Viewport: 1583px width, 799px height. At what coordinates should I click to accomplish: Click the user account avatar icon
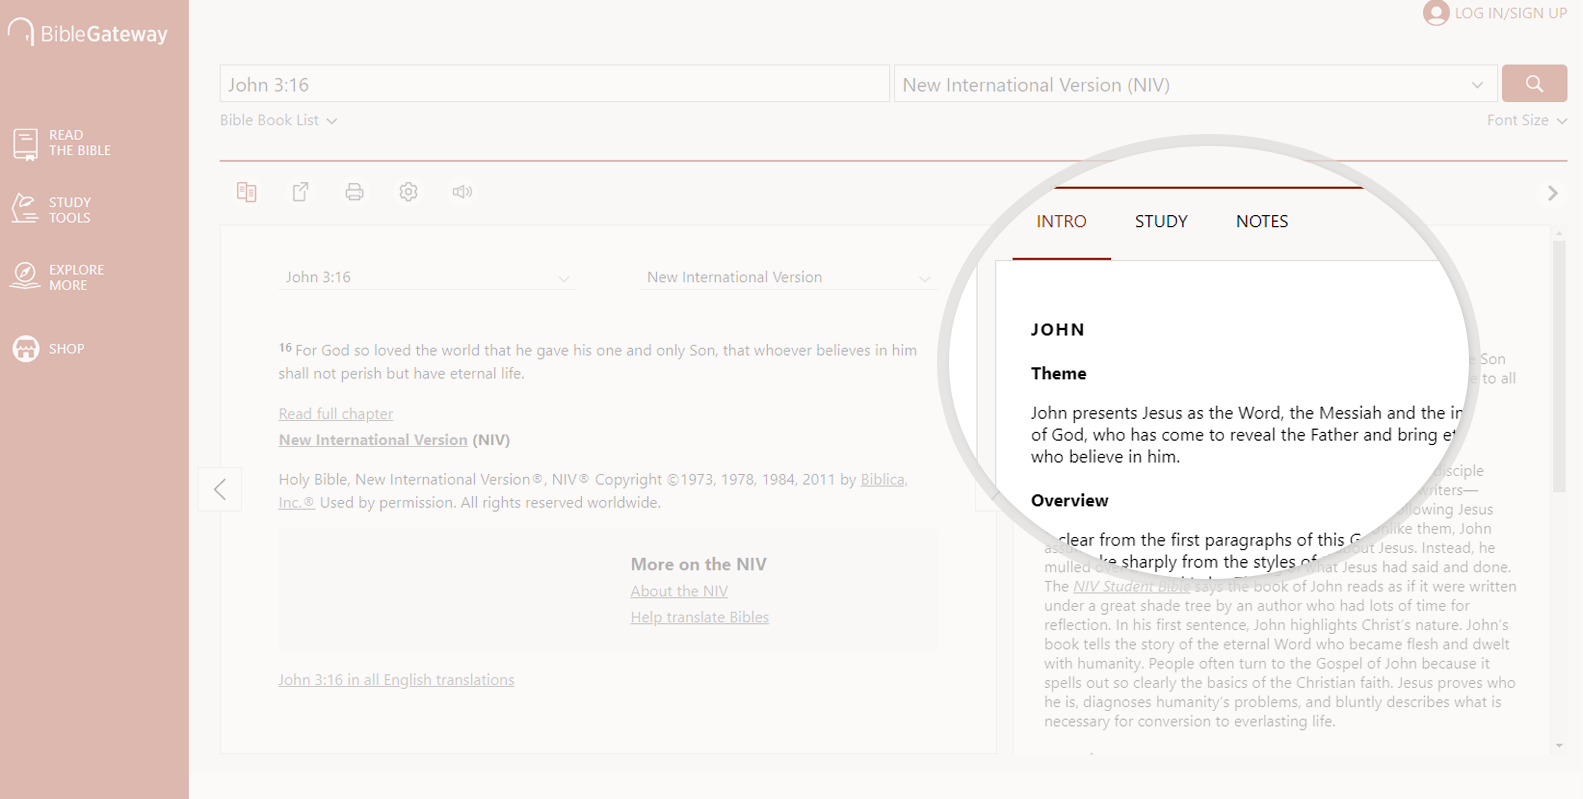(x=1436, y=12)
